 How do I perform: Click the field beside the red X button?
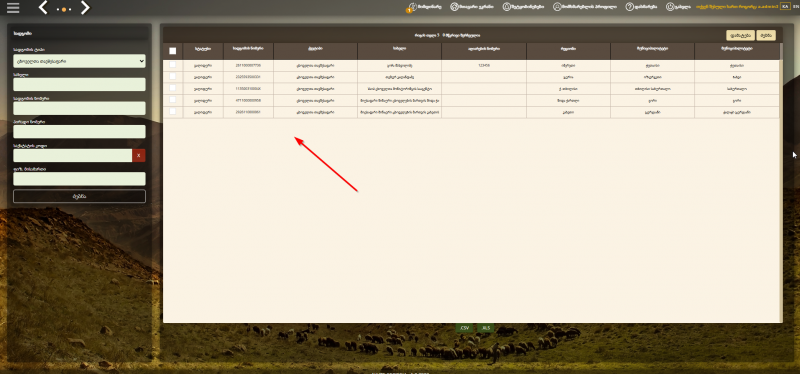coord(72,155)
